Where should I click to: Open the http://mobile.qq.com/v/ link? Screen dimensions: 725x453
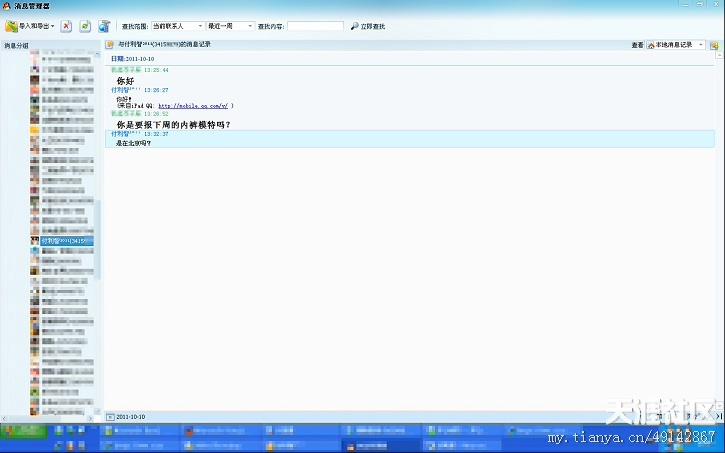pyautogui.click(x=193, y=106)
